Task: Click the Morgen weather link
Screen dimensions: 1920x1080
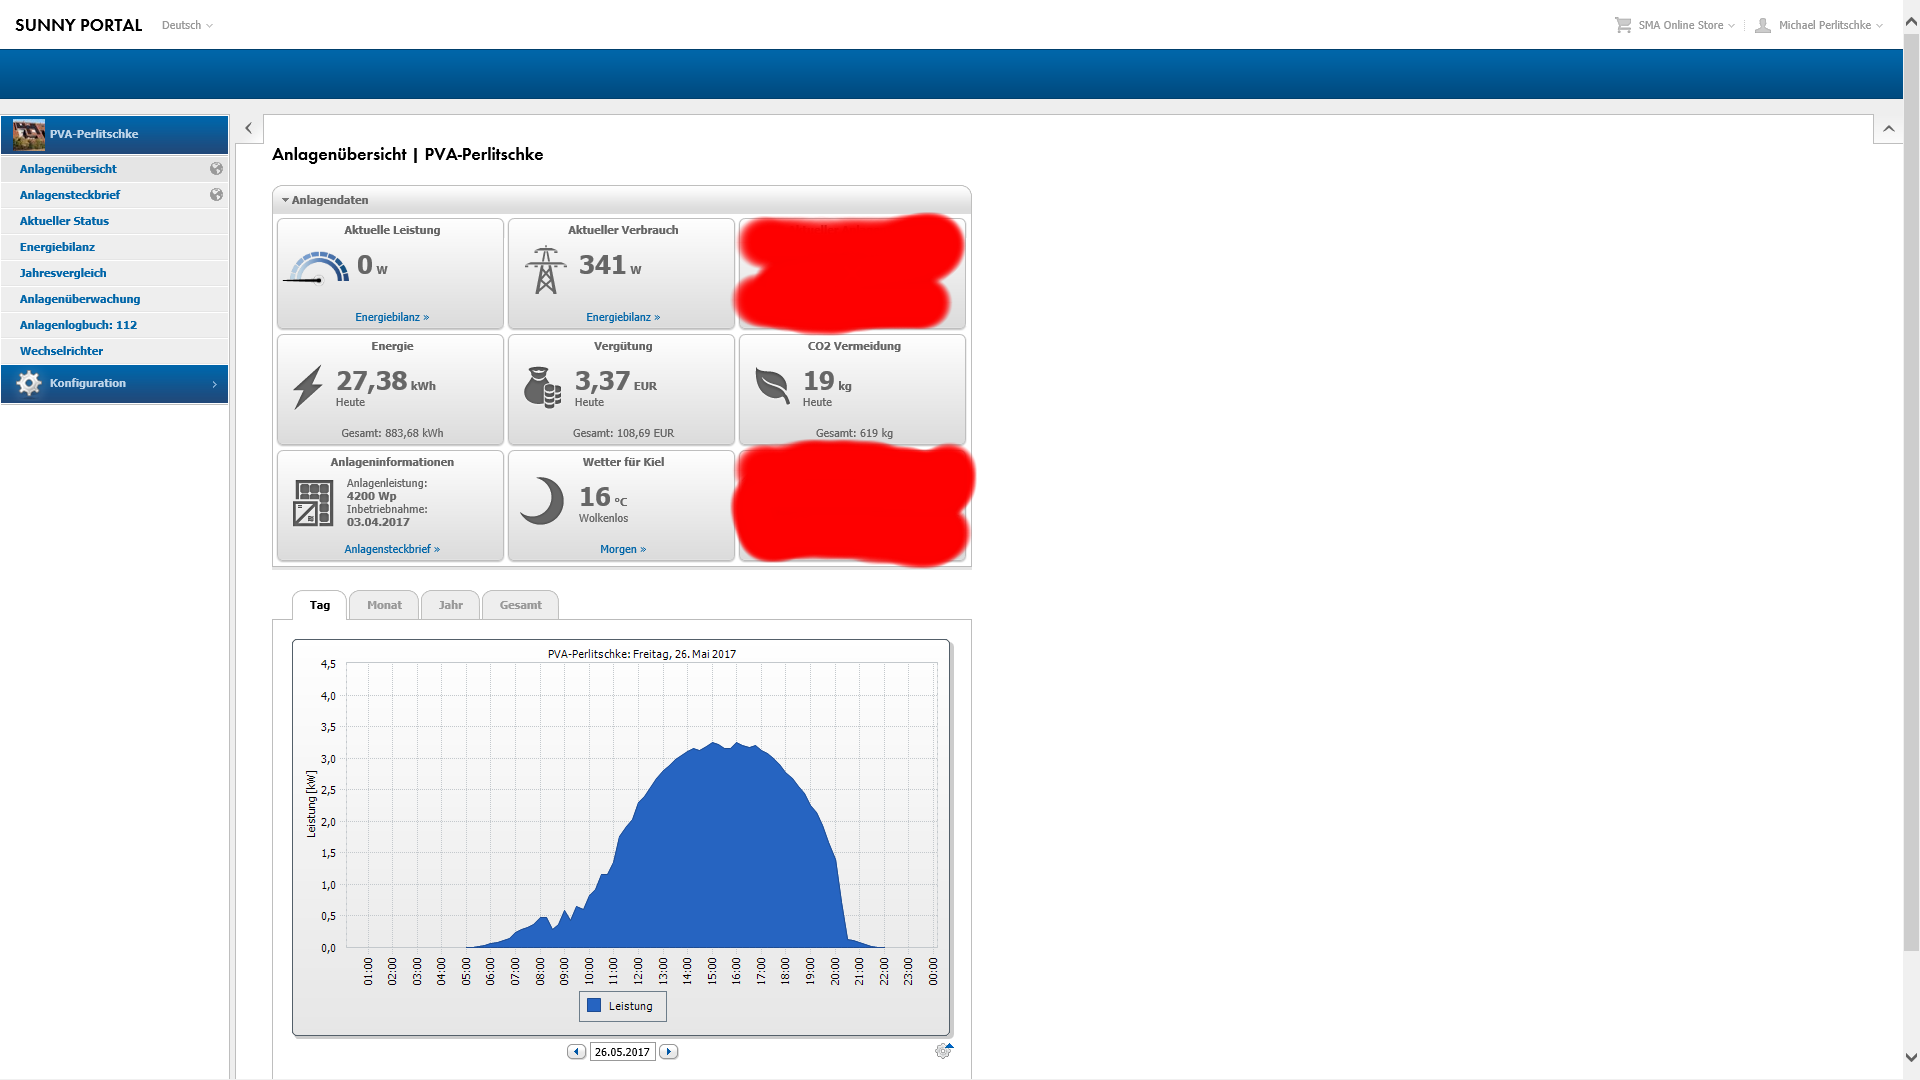Action: [622, 549]
